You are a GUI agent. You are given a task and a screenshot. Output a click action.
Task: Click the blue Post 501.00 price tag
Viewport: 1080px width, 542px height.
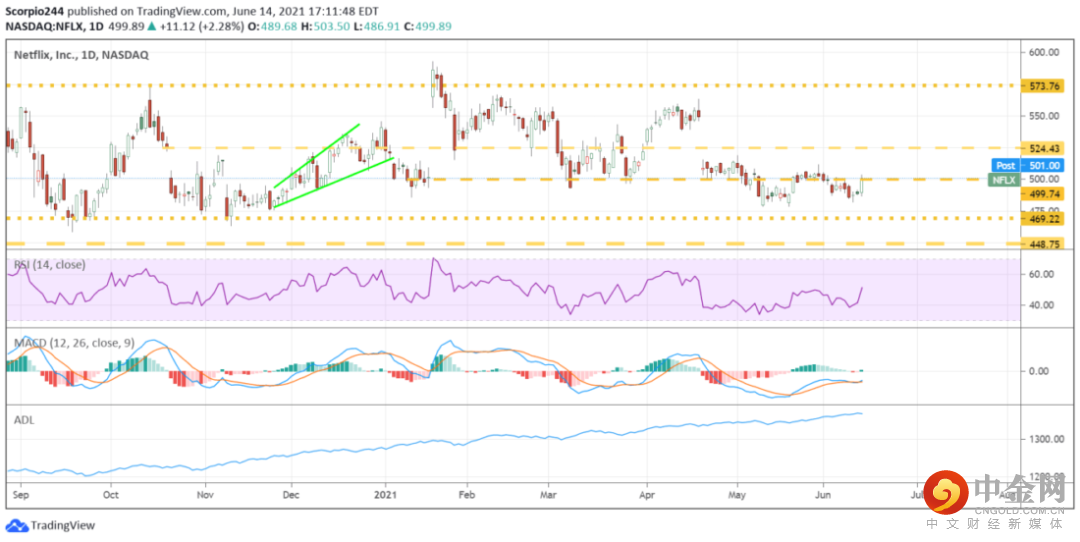click(1030, 165)
